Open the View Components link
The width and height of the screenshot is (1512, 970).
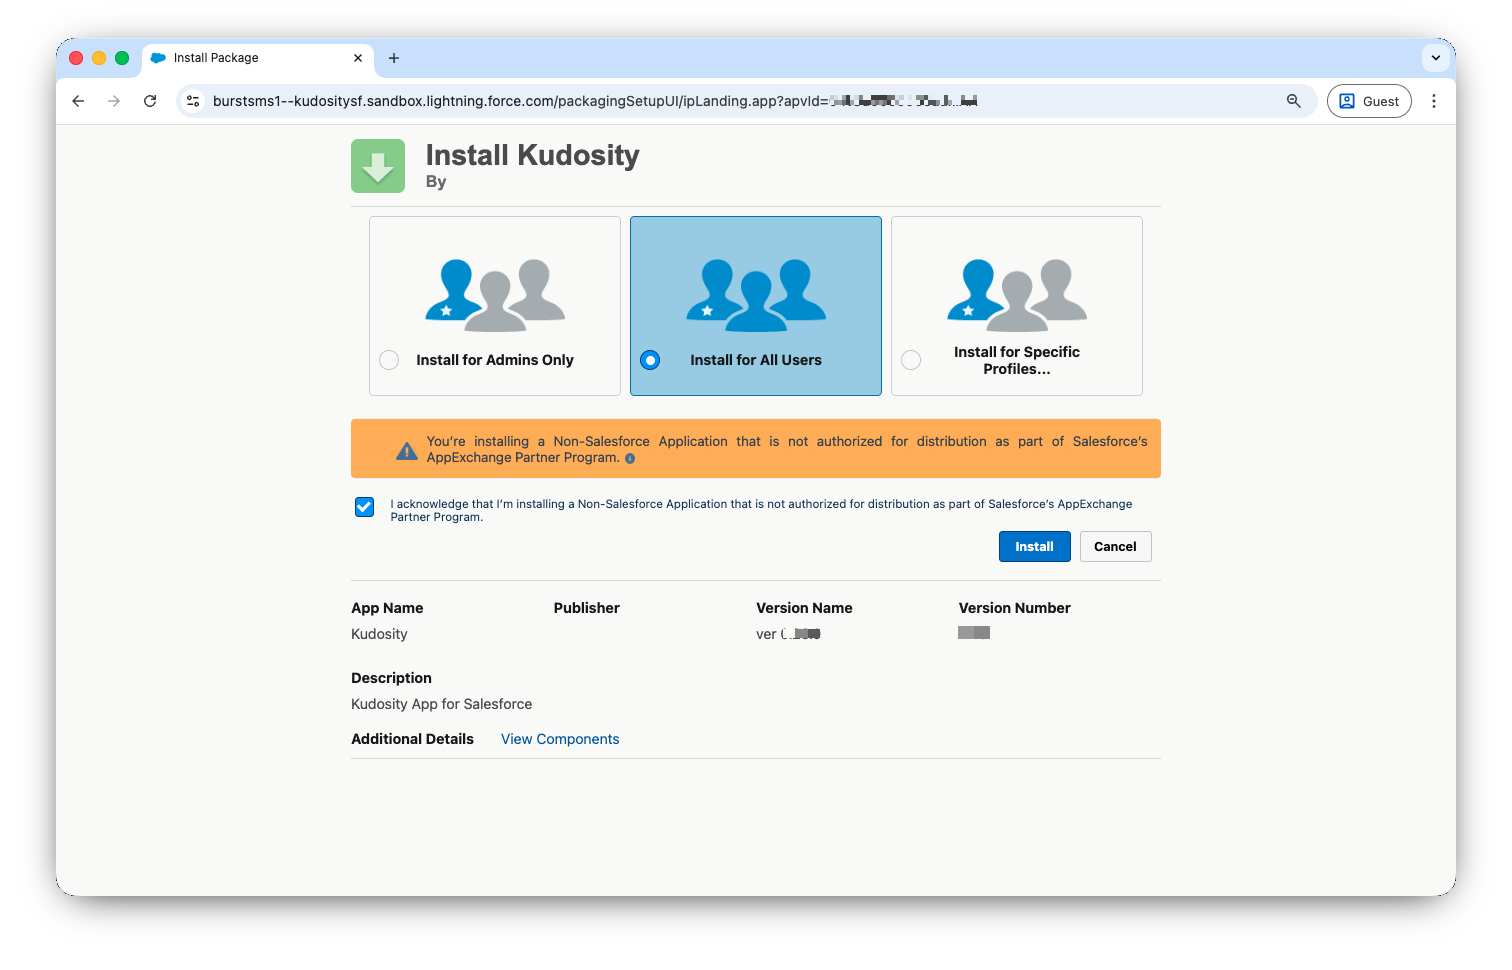[560, 739]
